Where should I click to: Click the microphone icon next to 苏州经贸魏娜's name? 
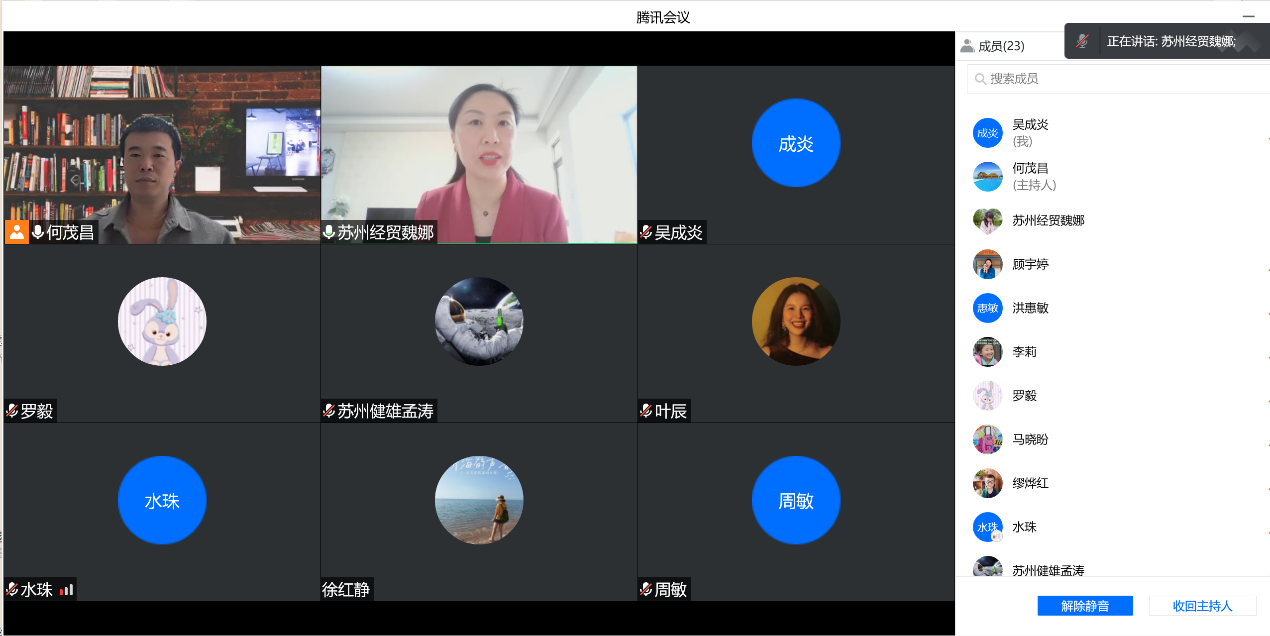pyautogui.click(x=329, y=232)
